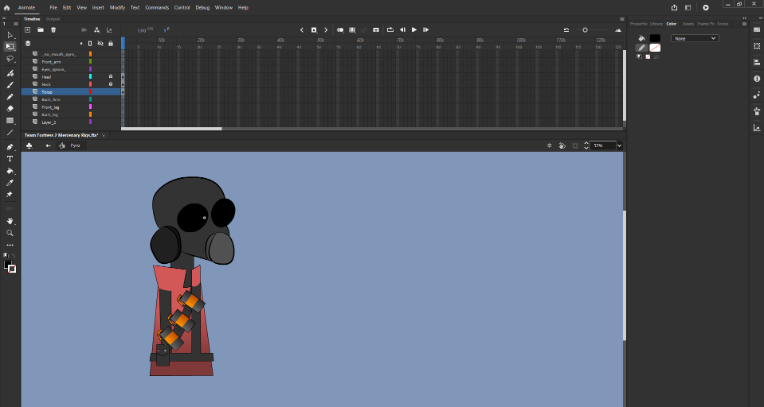Click the back arrow in the edit bar

(48, 146)
